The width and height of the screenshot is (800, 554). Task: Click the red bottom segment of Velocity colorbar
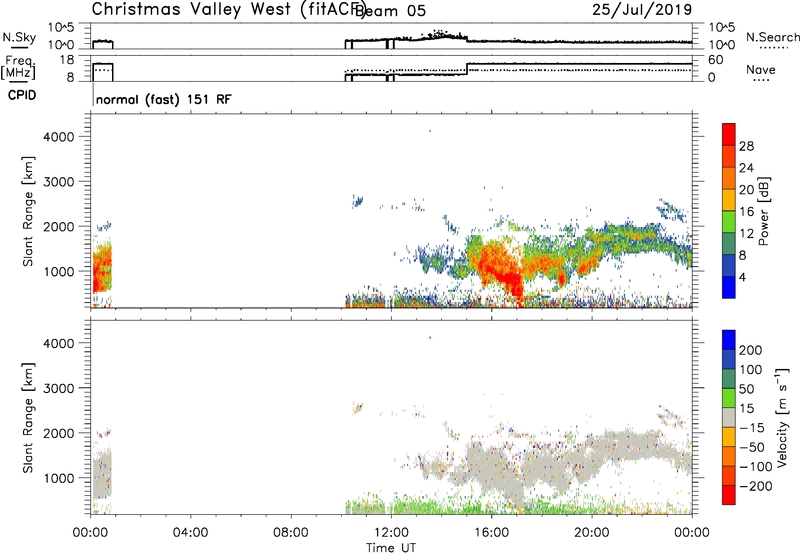tap(729, 495)
